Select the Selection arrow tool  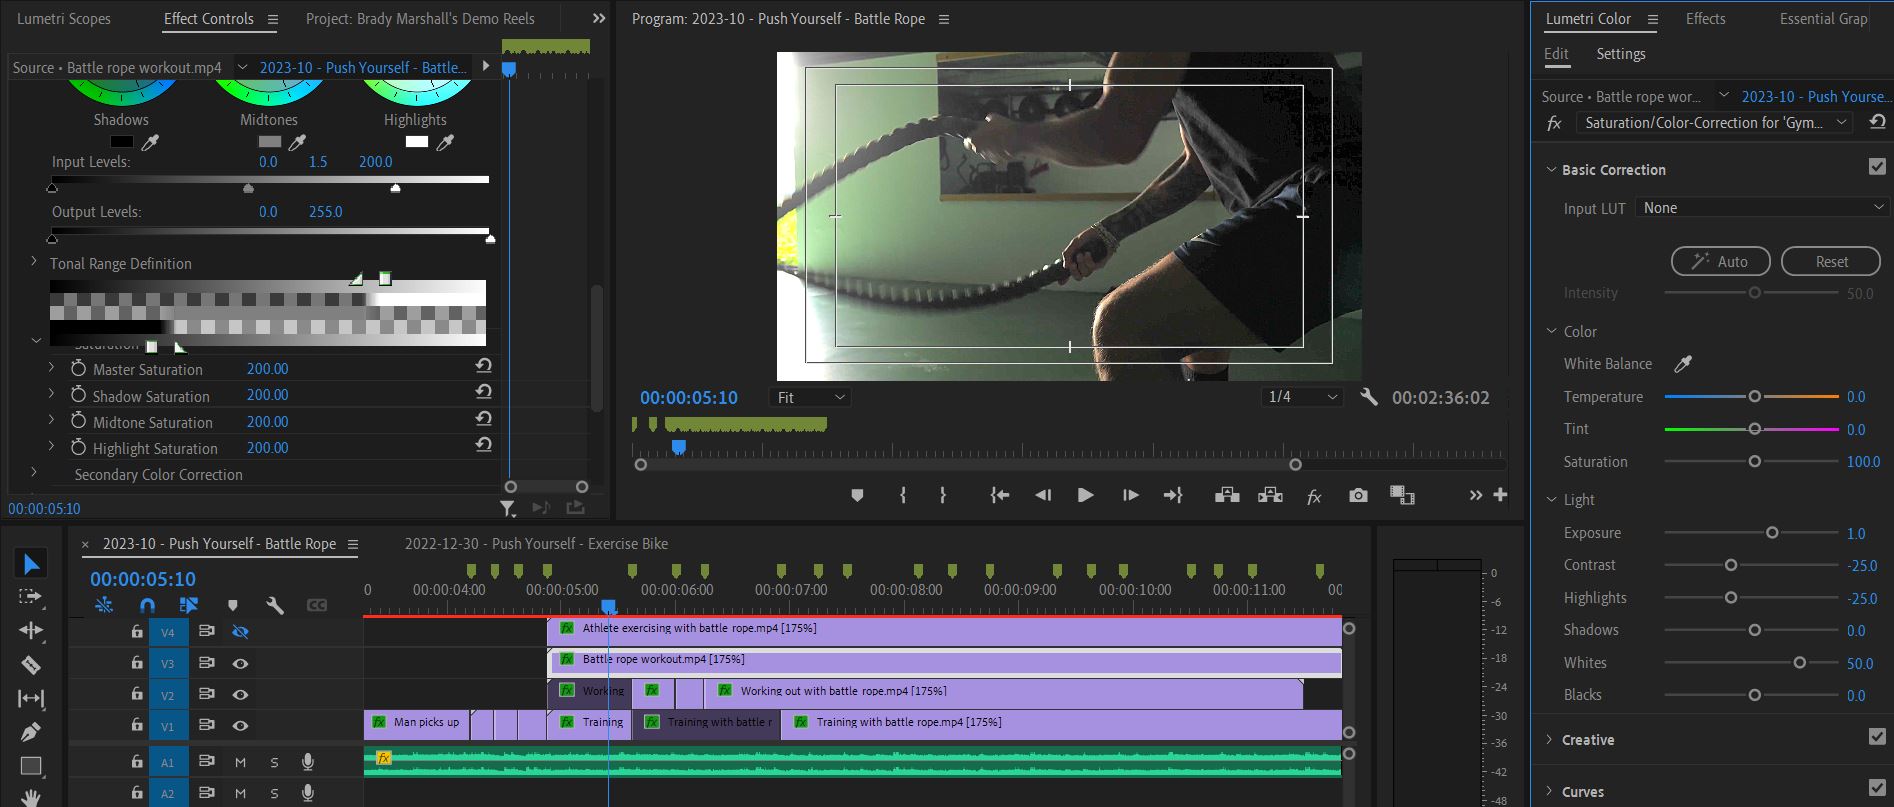click(x=31, y=564)
